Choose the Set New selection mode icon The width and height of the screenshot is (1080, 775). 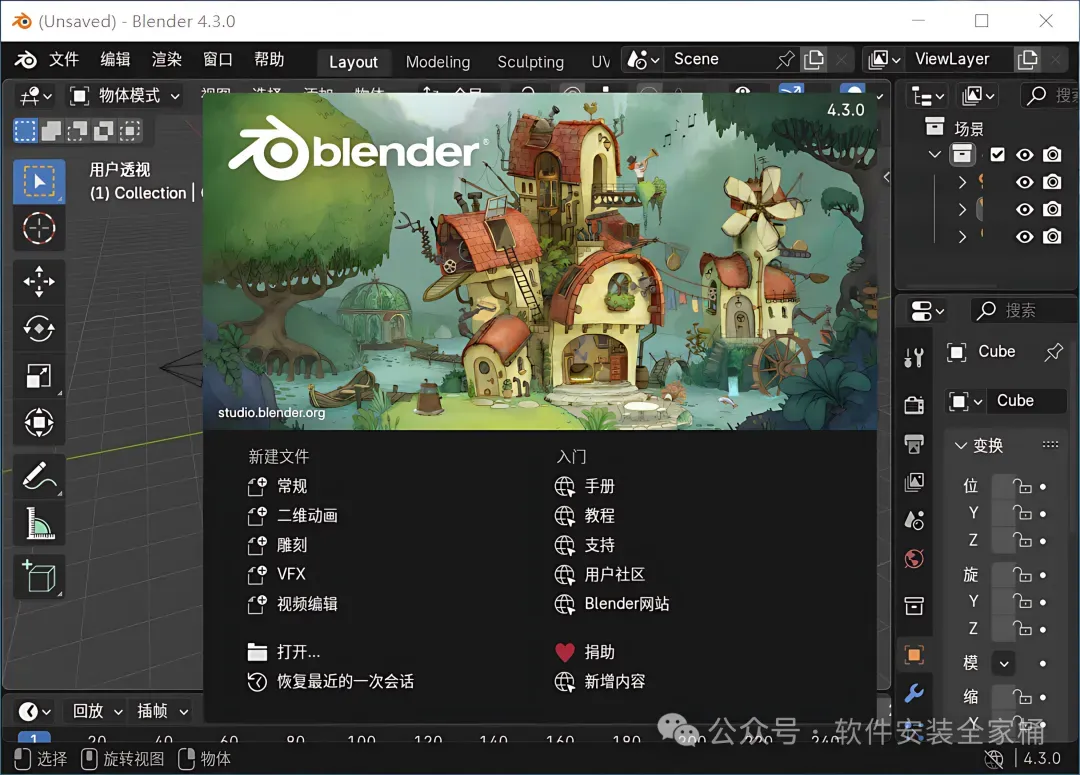coord(25,130)
